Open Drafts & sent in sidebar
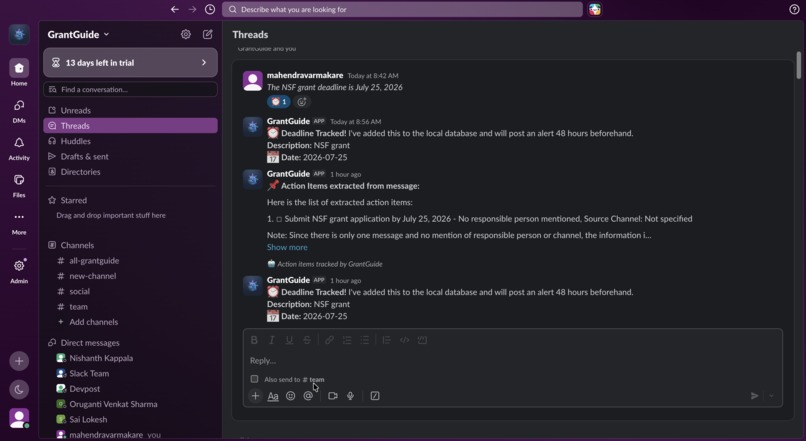The image size is (806, 441). click(x=131, y=156)
